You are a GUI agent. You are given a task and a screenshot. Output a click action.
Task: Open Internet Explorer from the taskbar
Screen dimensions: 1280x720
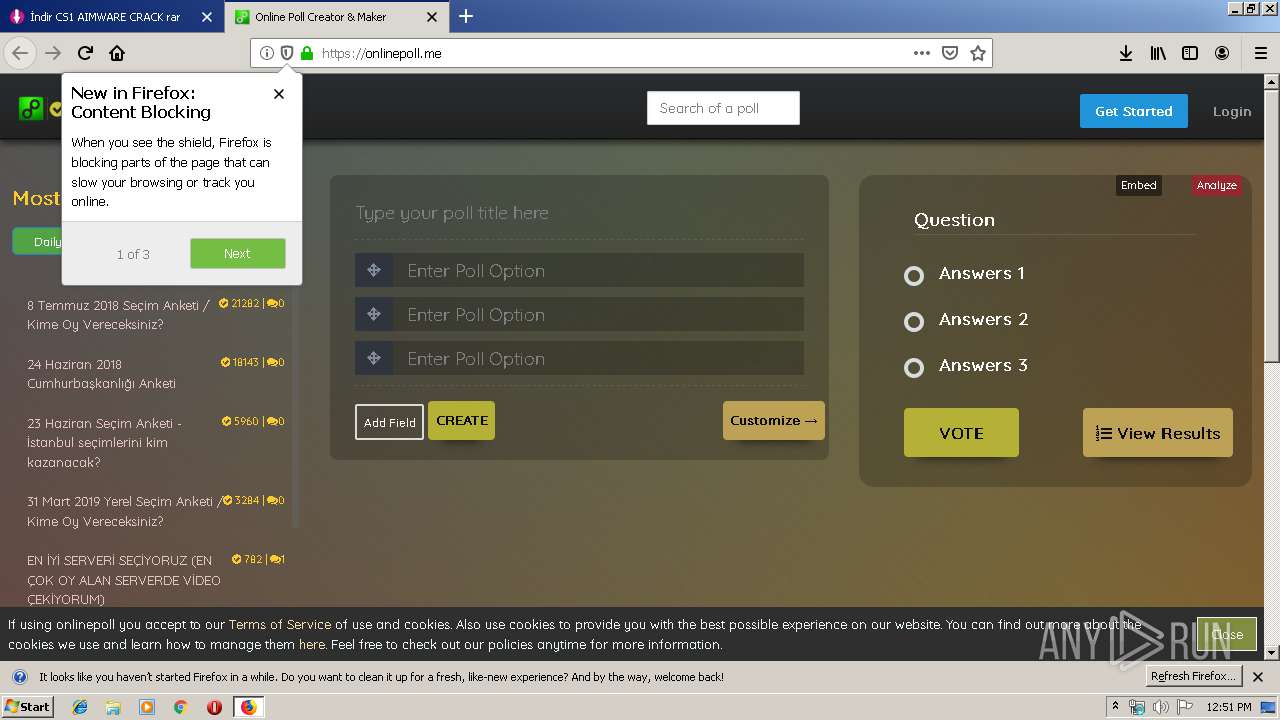80,707
